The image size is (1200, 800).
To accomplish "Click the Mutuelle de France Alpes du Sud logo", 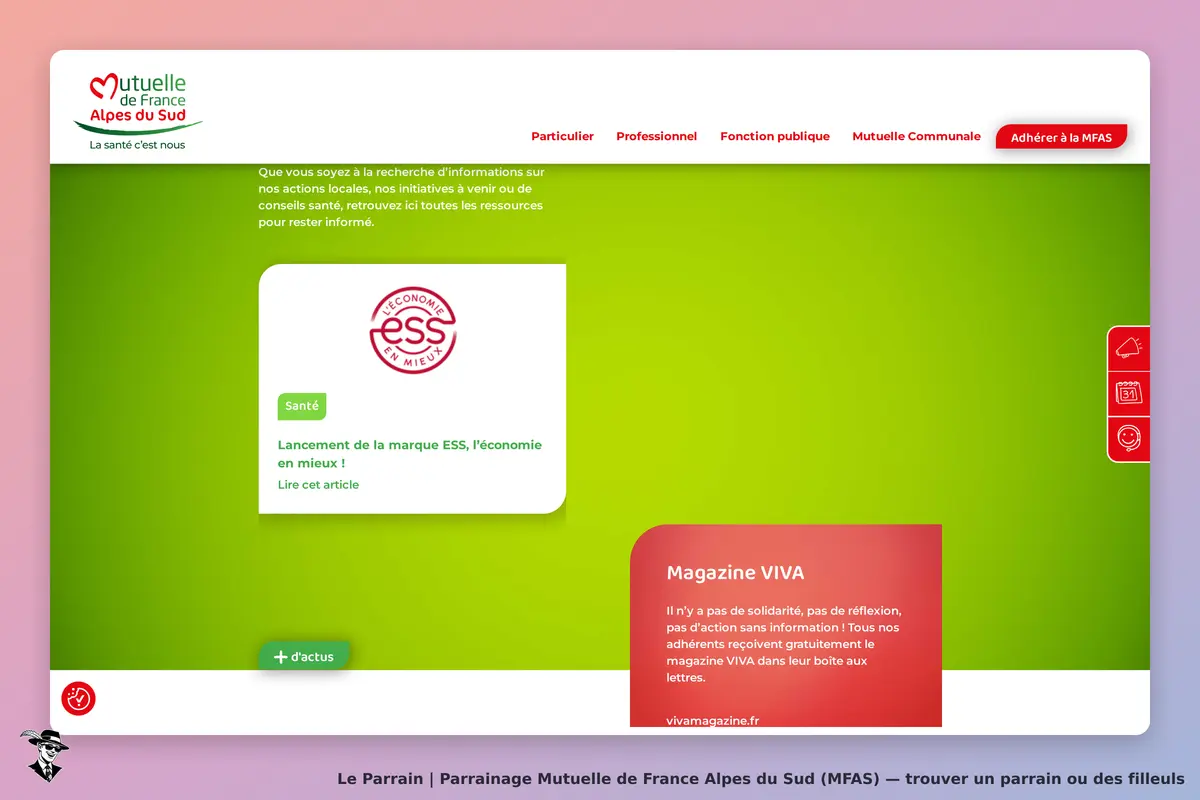I will tap(138, 110).
